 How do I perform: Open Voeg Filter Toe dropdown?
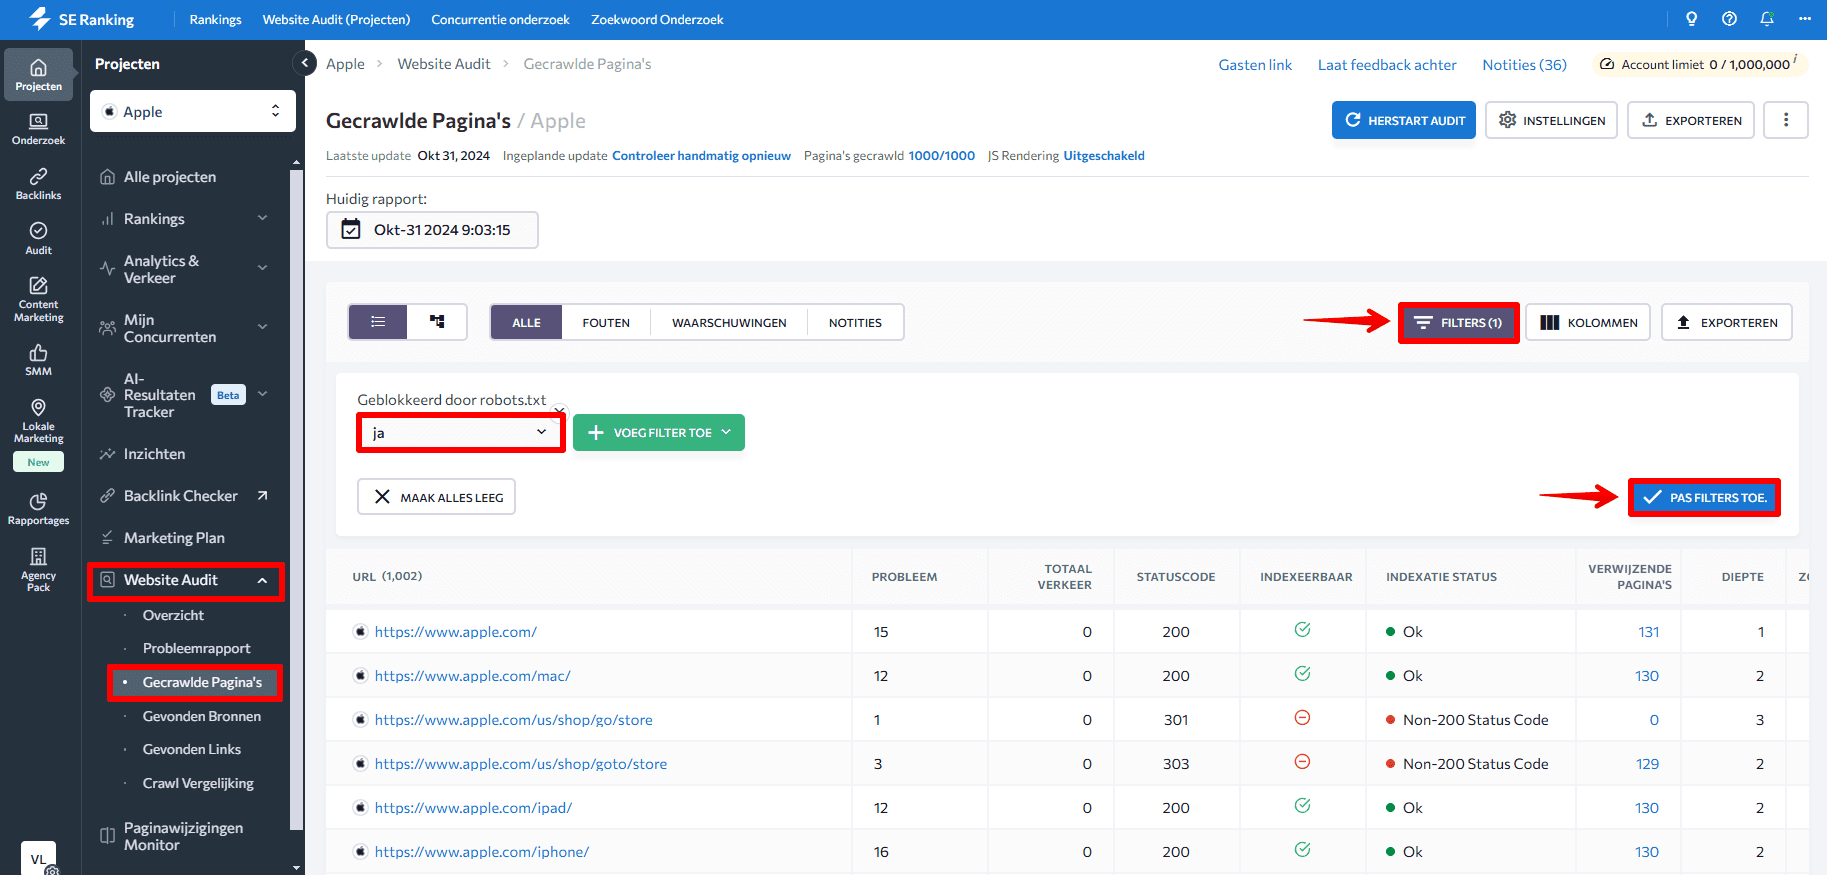(x=659, y=432)
